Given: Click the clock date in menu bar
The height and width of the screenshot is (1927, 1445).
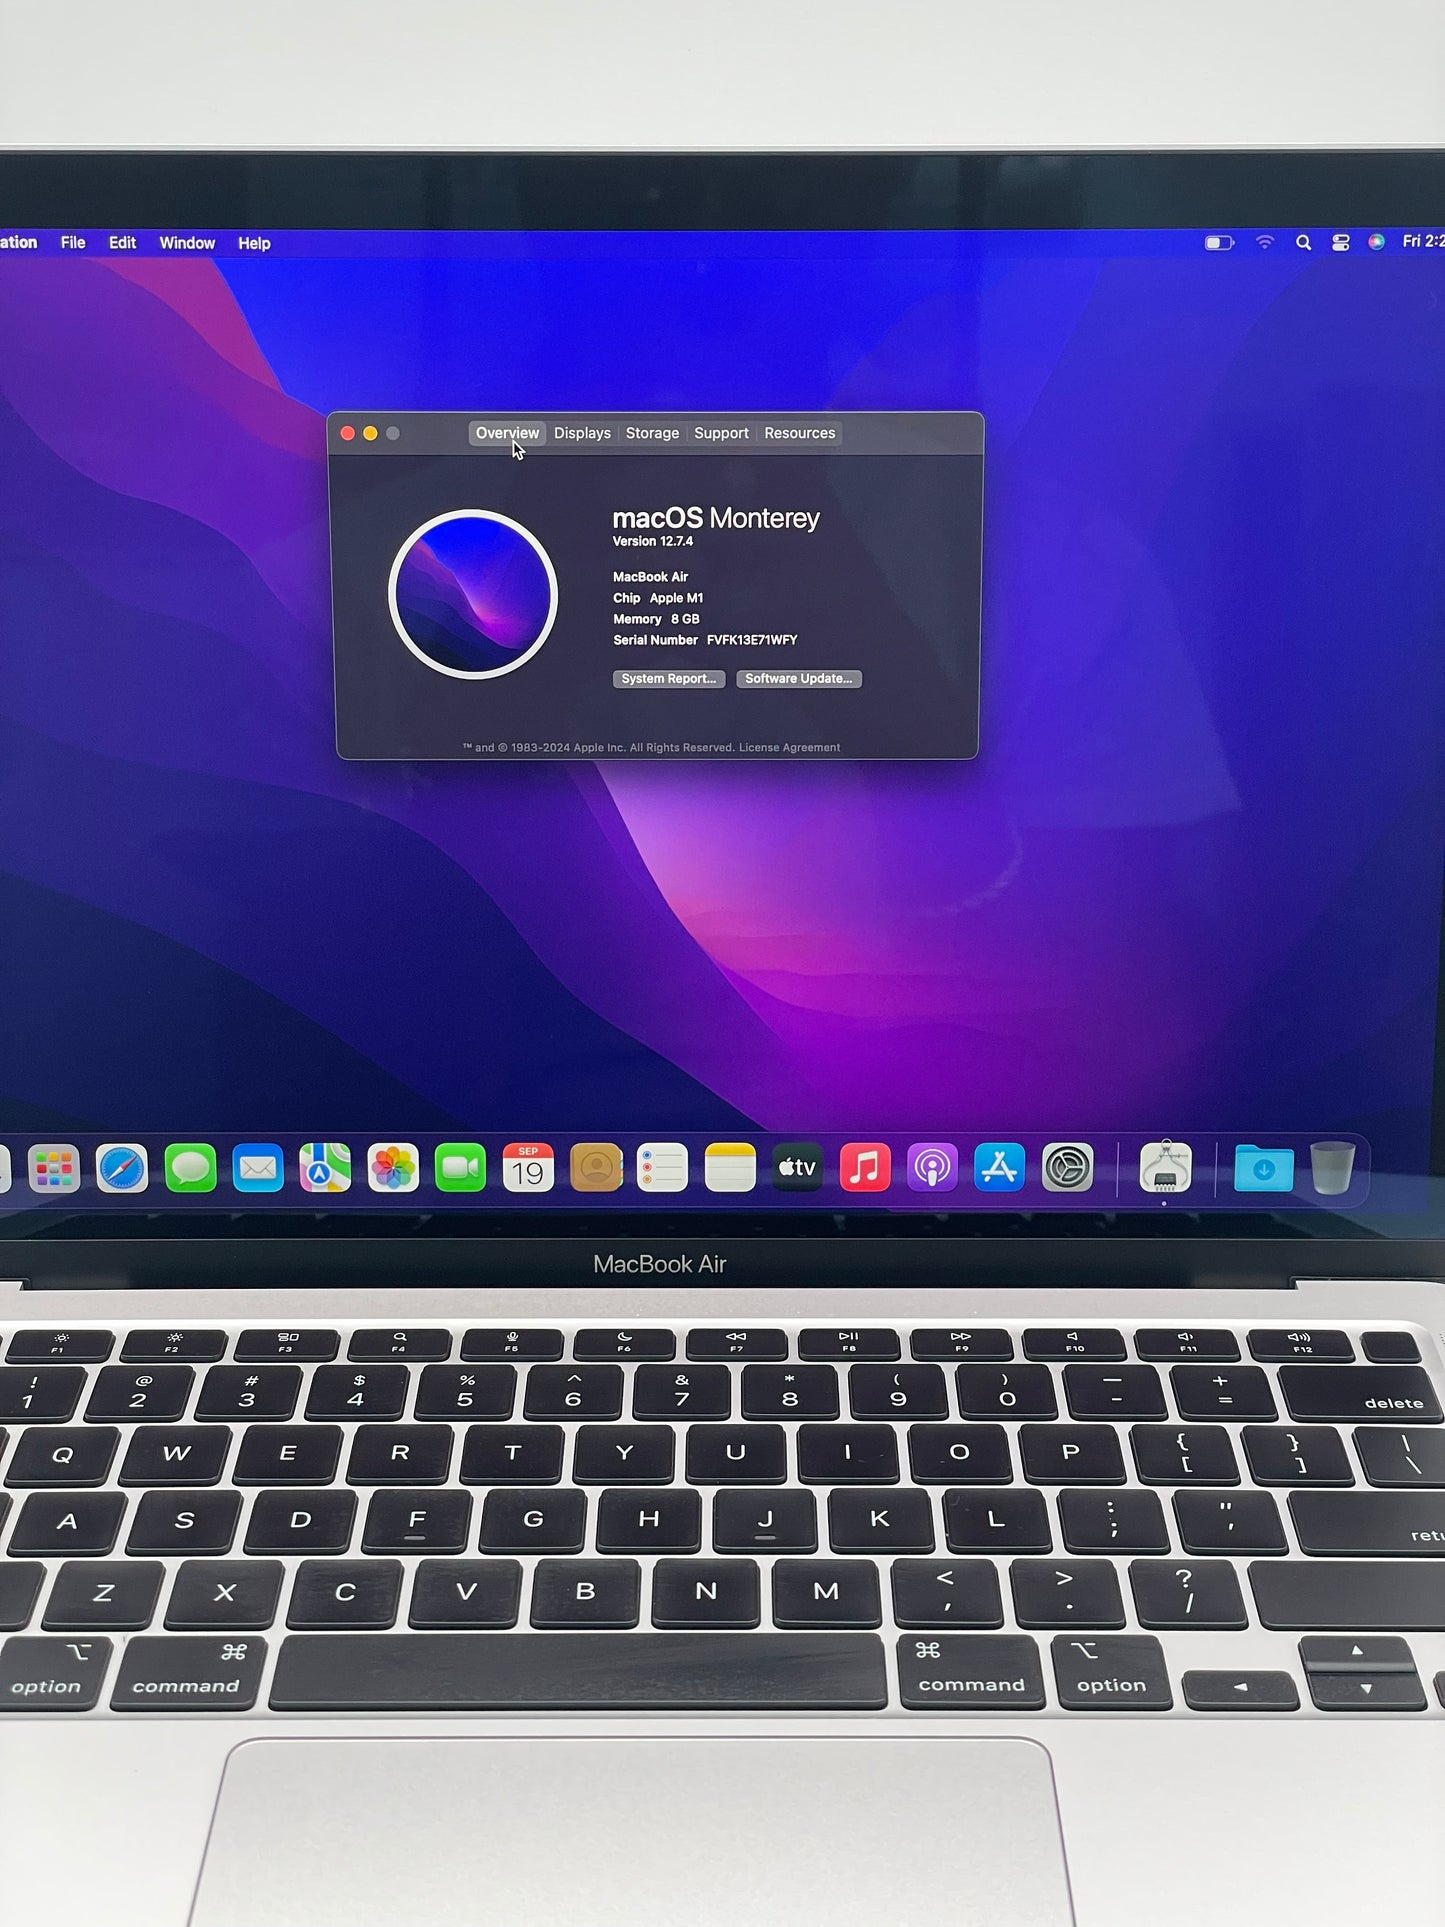Looking at the screenshot, I should [1423, 241].
